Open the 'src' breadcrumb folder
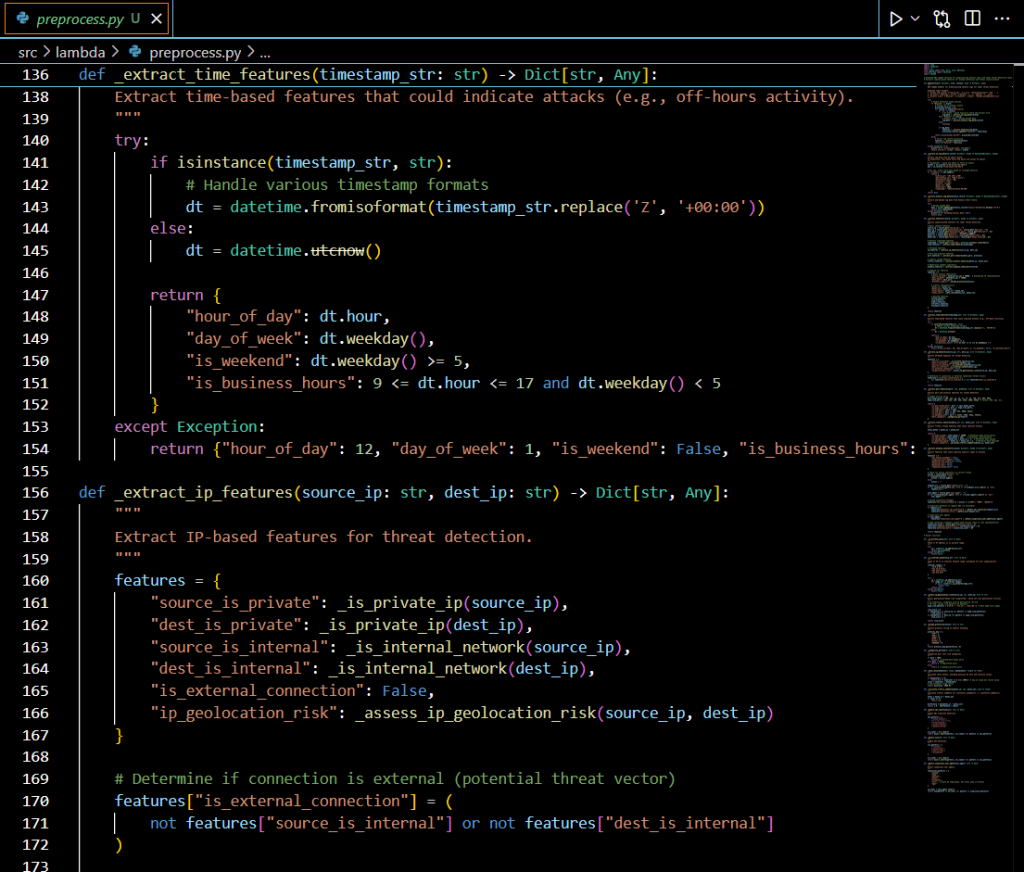The width and height of the screenshot is (1024, 872). (x=29, y=52)
